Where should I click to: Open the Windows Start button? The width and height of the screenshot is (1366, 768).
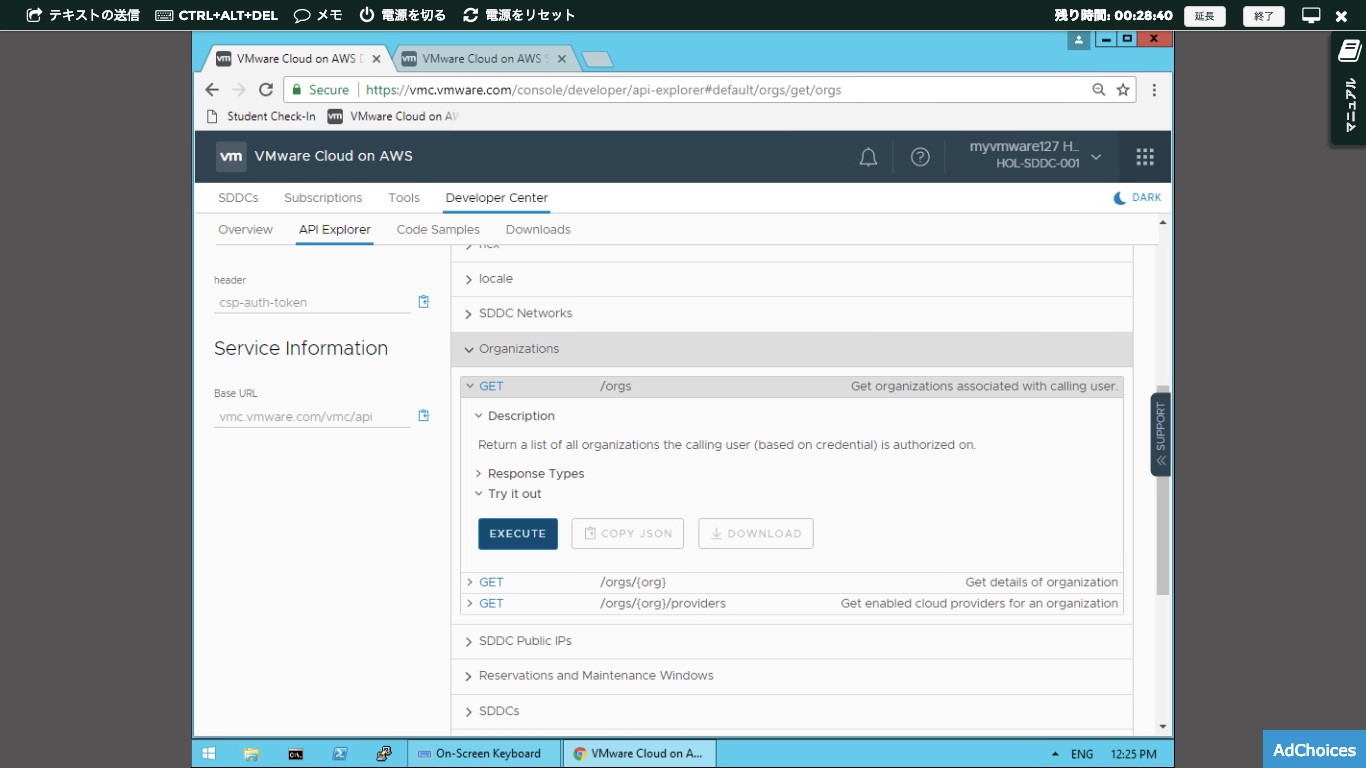(209, 754)
